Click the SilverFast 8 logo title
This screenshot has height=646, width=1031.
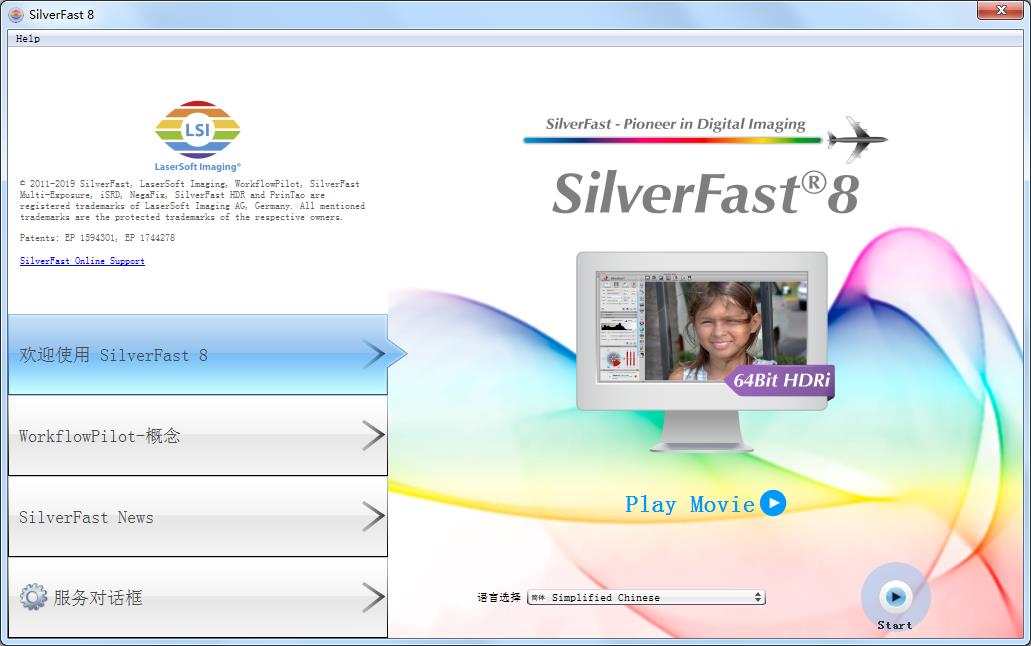706,193
